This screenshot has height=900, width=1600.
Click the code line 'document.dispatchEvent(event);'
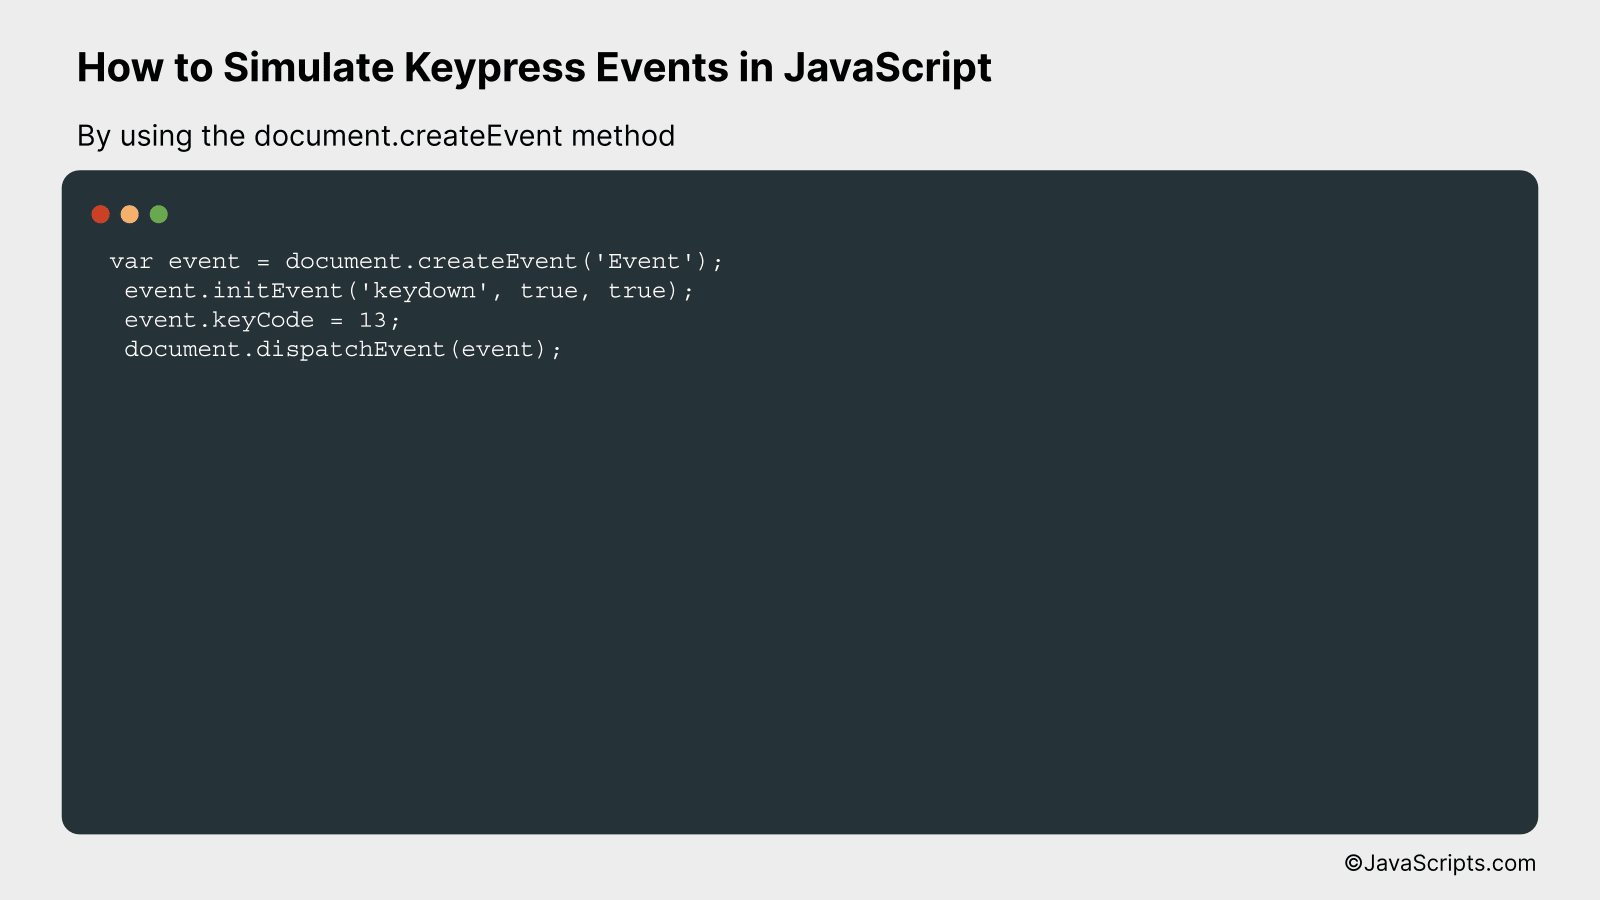343,349
